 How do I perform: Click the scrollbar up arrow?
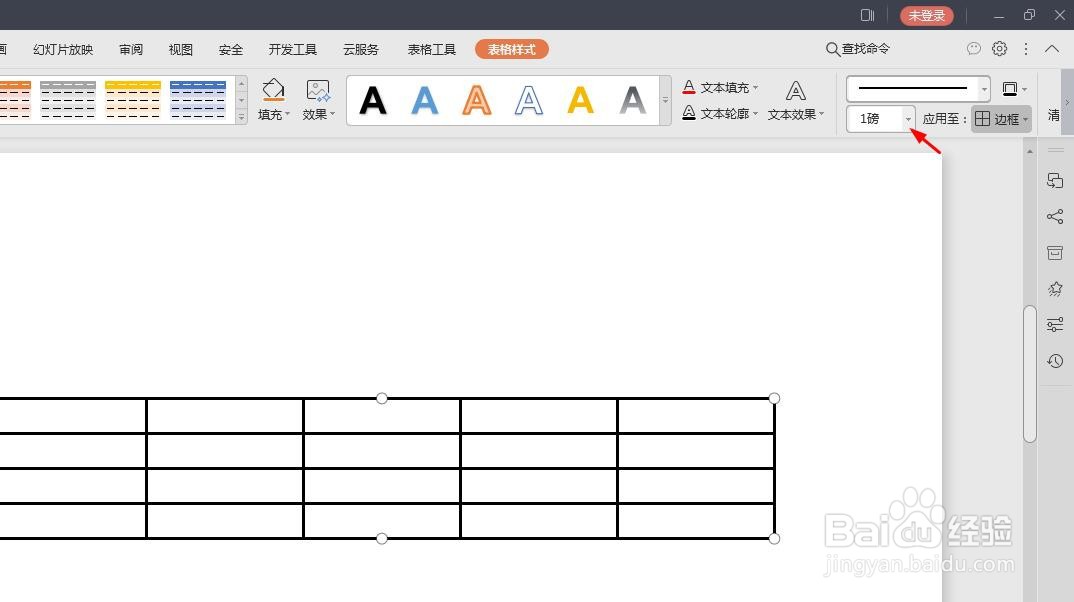point(1029,151)
